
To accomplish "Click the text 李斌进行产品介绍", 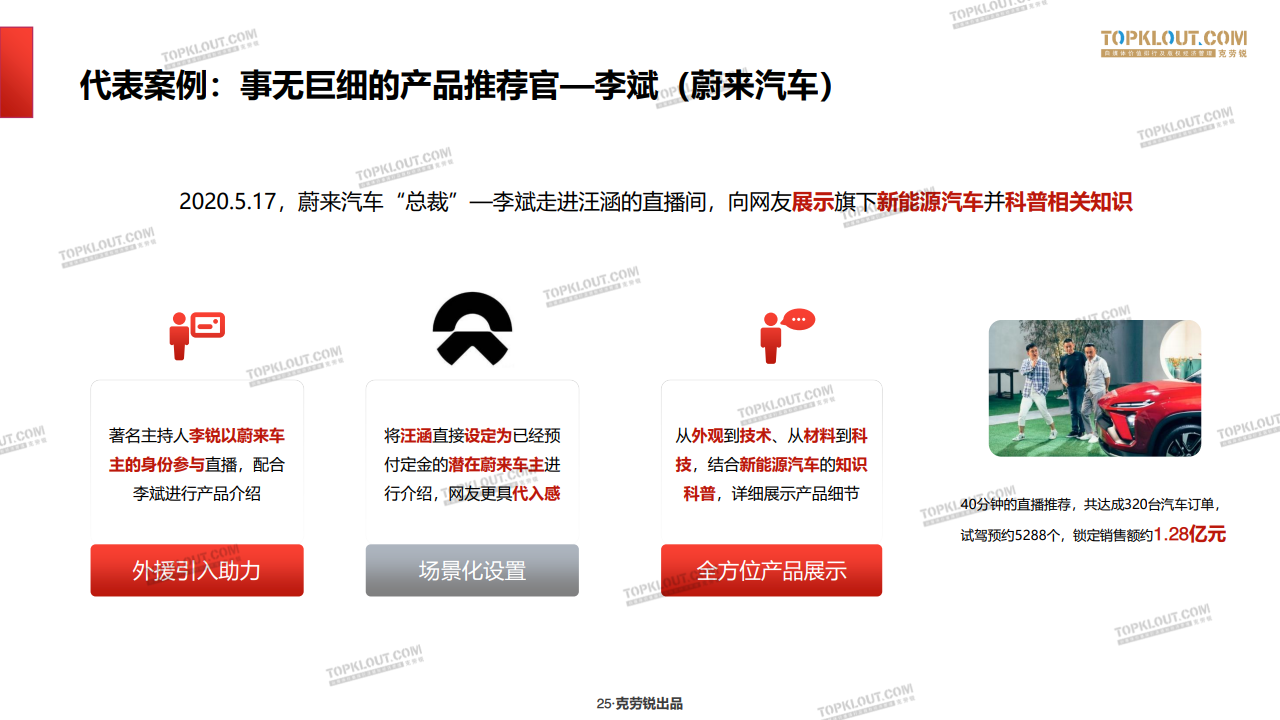I will (197, 493).
